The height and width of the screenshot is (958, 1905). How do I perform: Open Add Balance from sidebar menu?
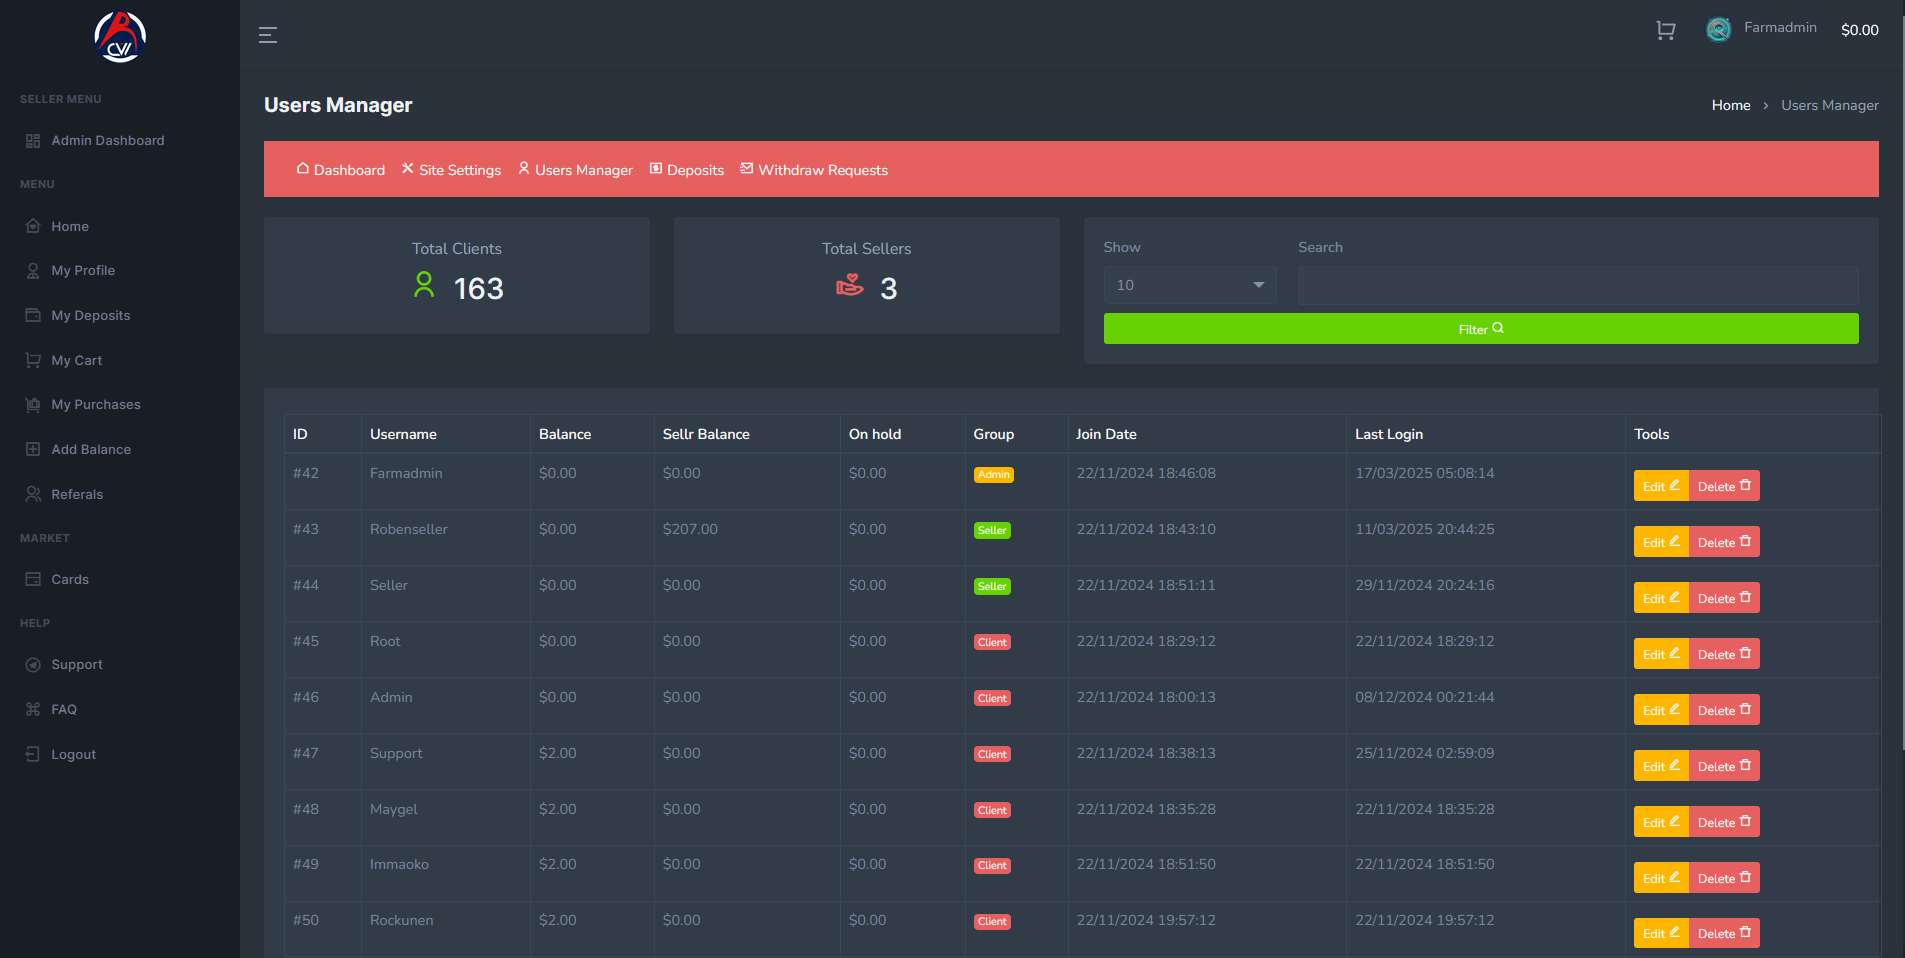90,450
